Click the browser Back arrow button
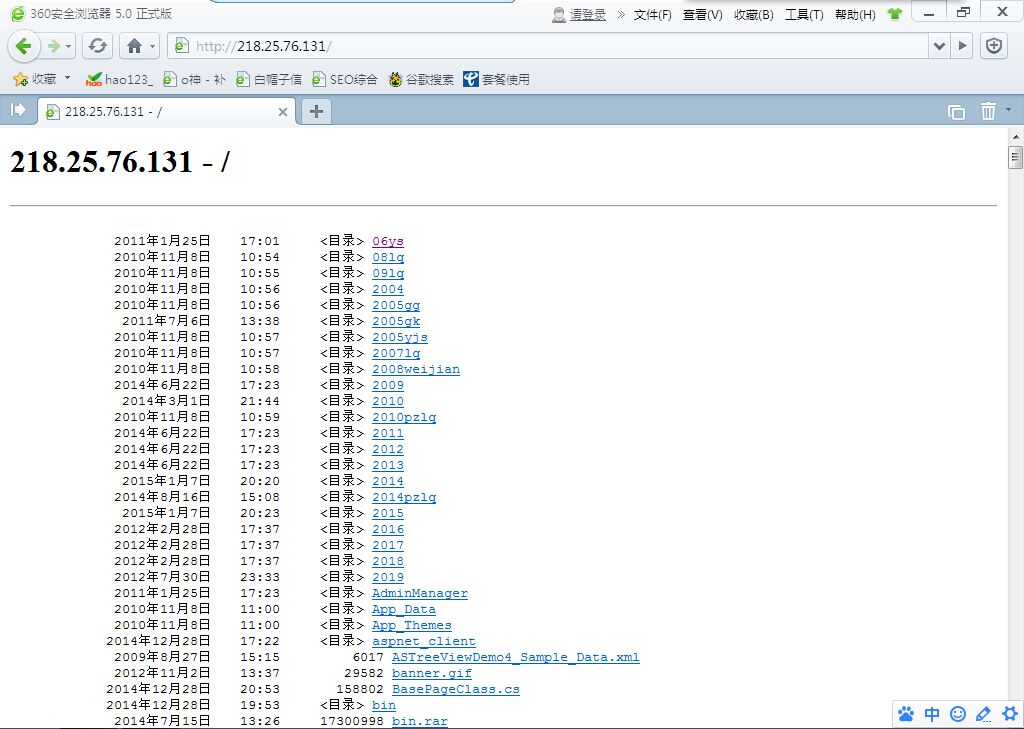The width and height of the screenshot is (1024, 729). coord(24,46)
